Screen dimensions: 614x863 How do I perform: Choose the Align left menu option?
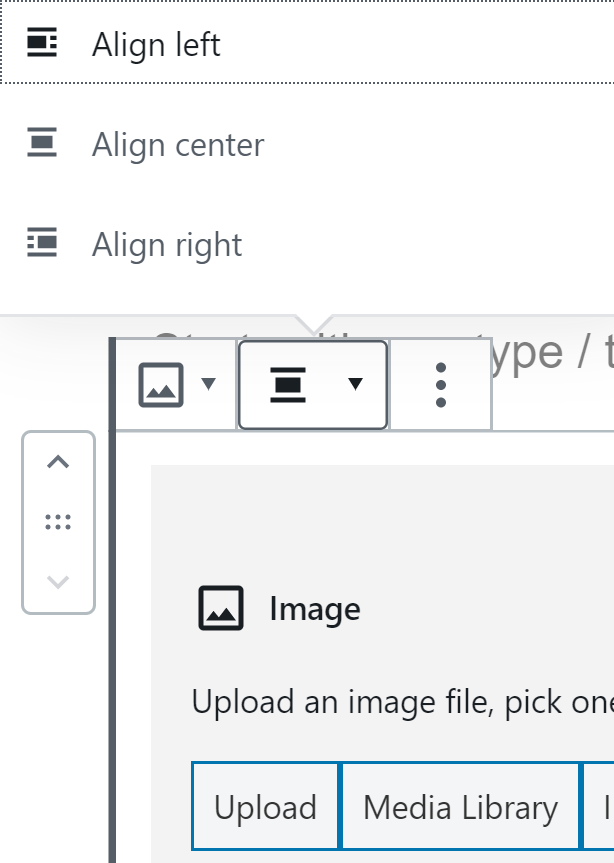tap(307, 43)
